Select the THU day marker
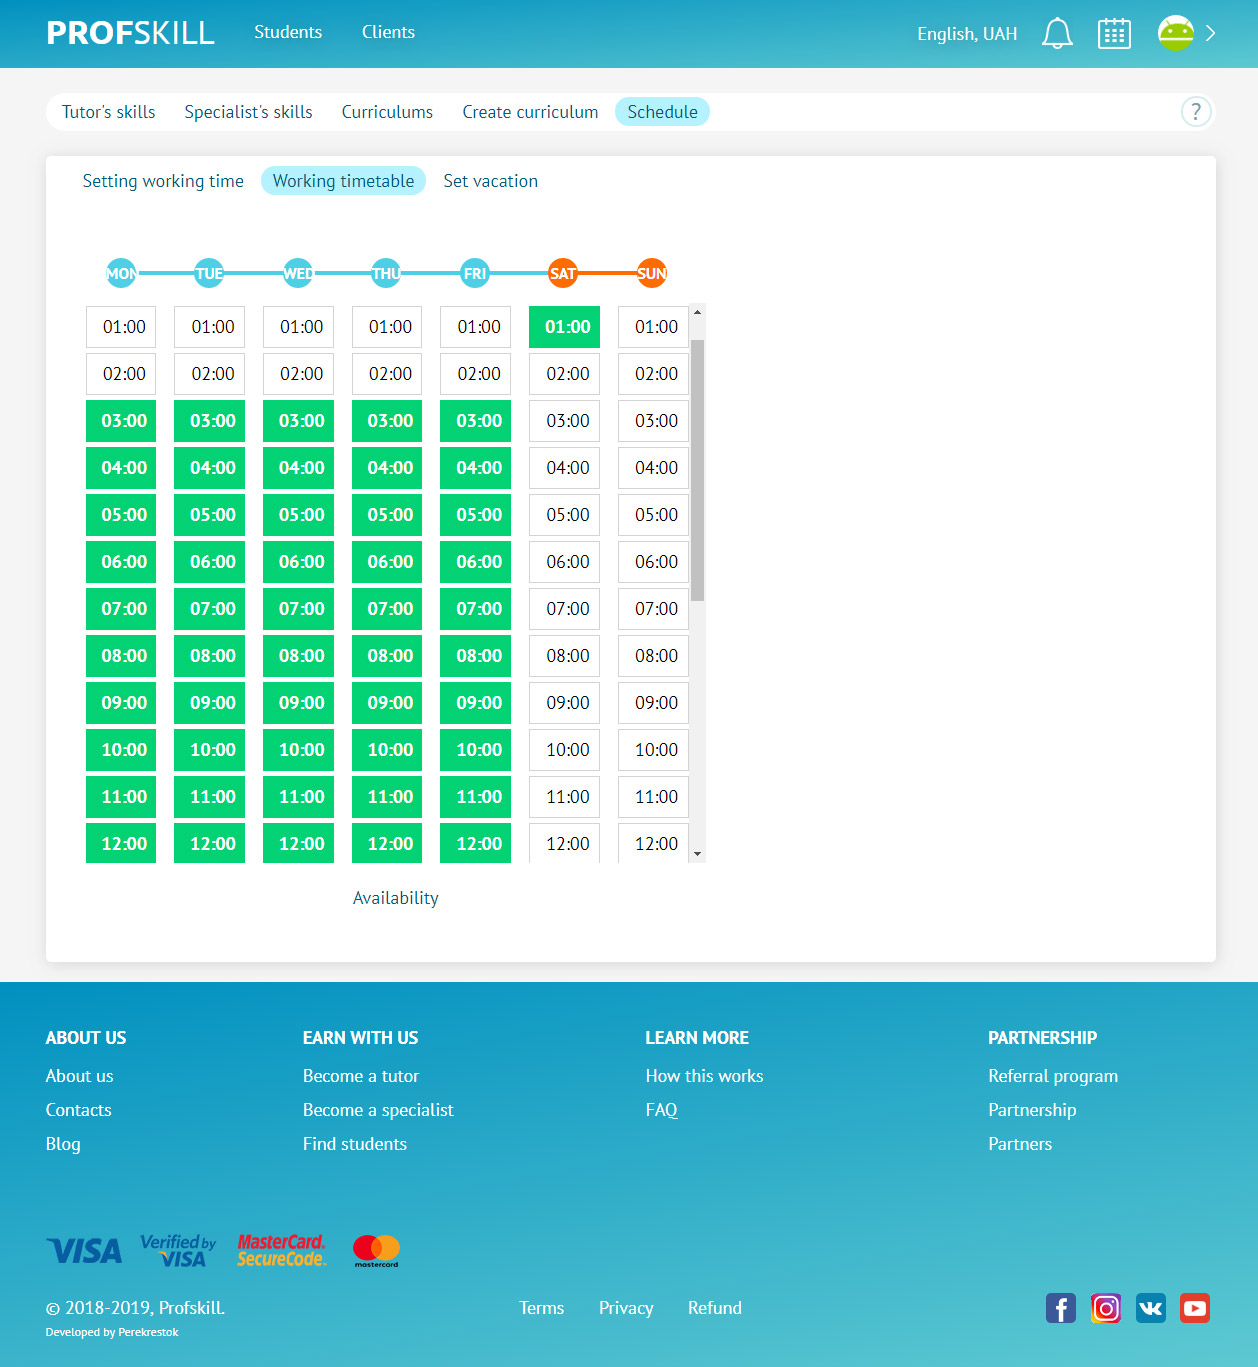 (x=386, y=273)
